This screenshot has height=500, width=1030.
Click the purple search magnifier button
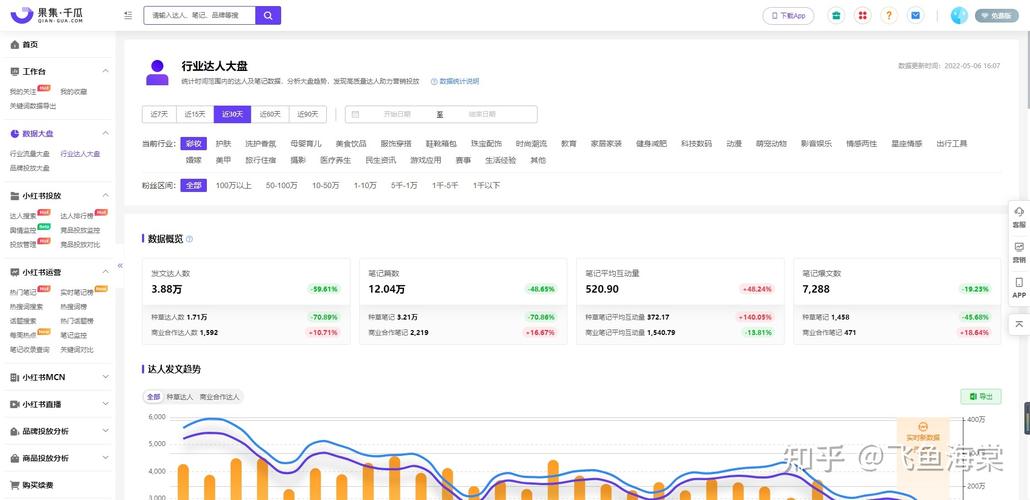pos(268,15)
